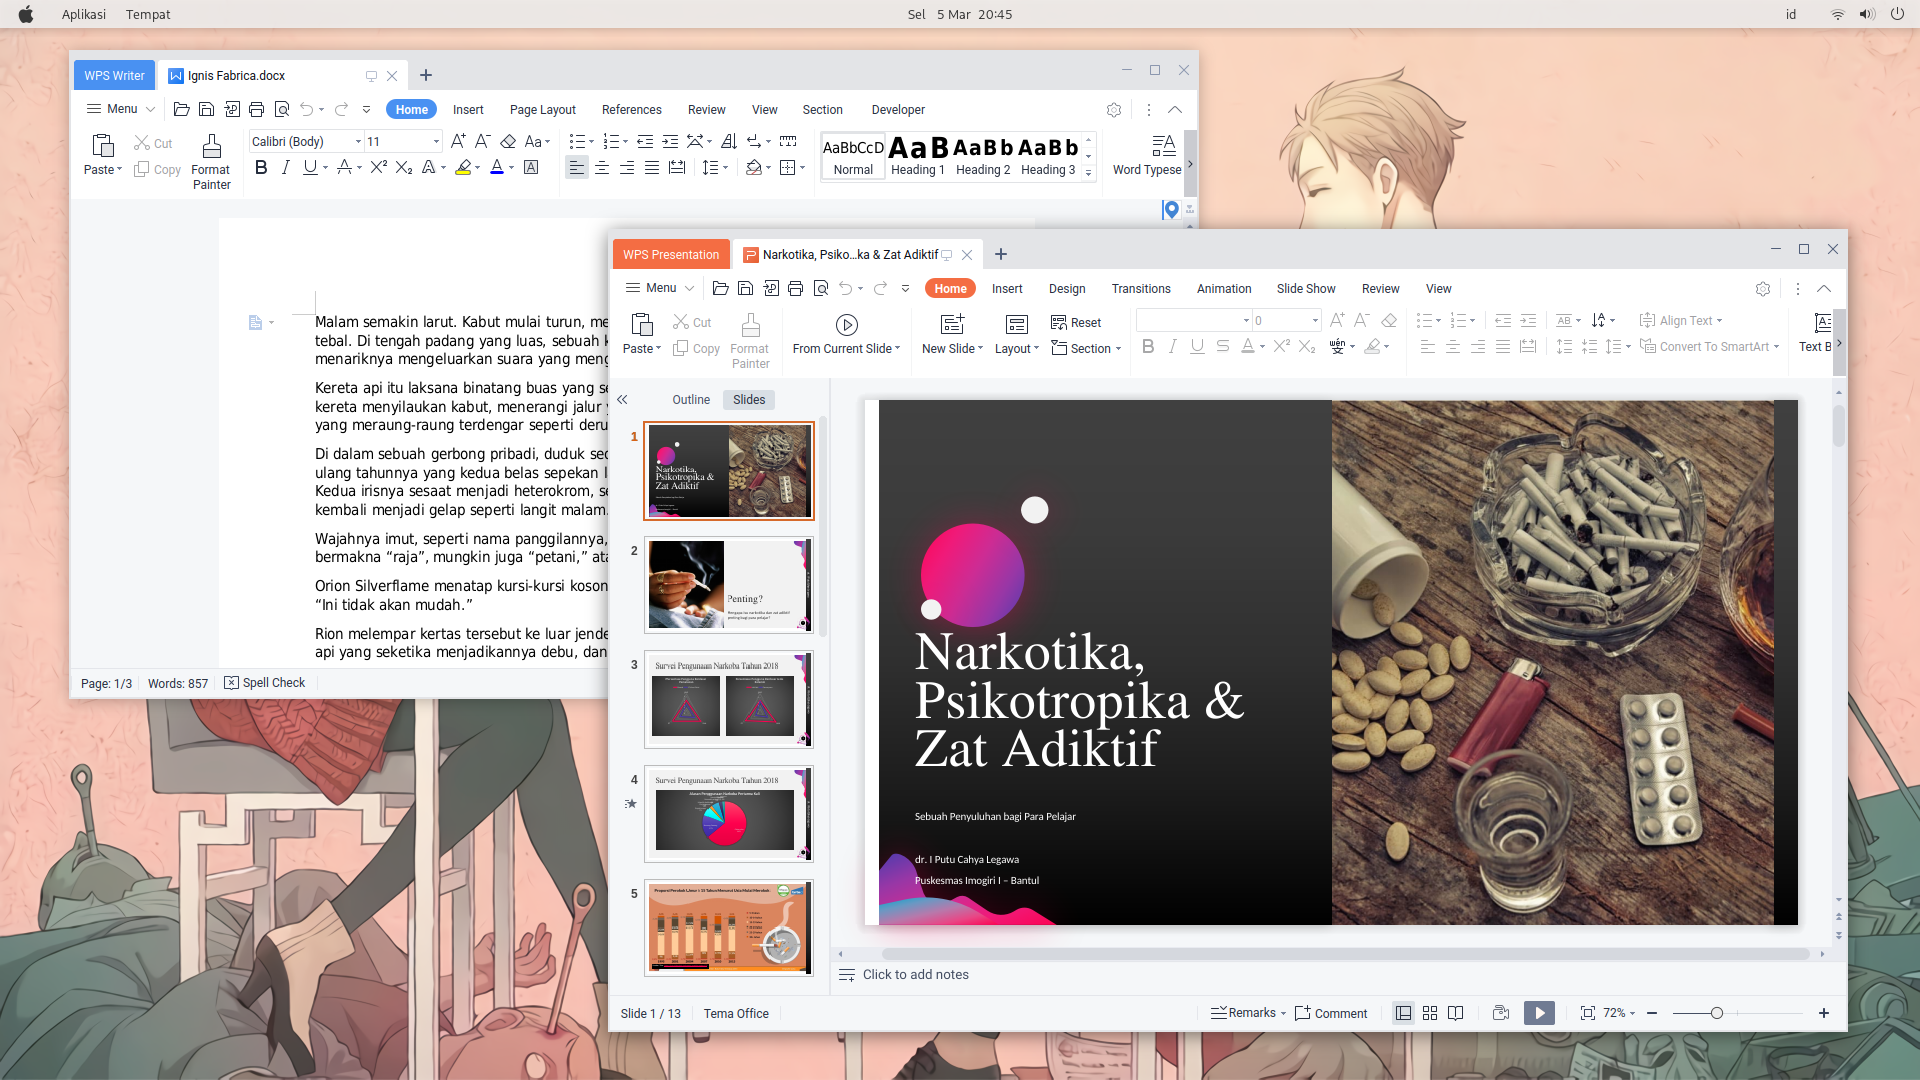Click the Bold icon in Writer
The image size is (1920, 1080).
tap(261, 168)
